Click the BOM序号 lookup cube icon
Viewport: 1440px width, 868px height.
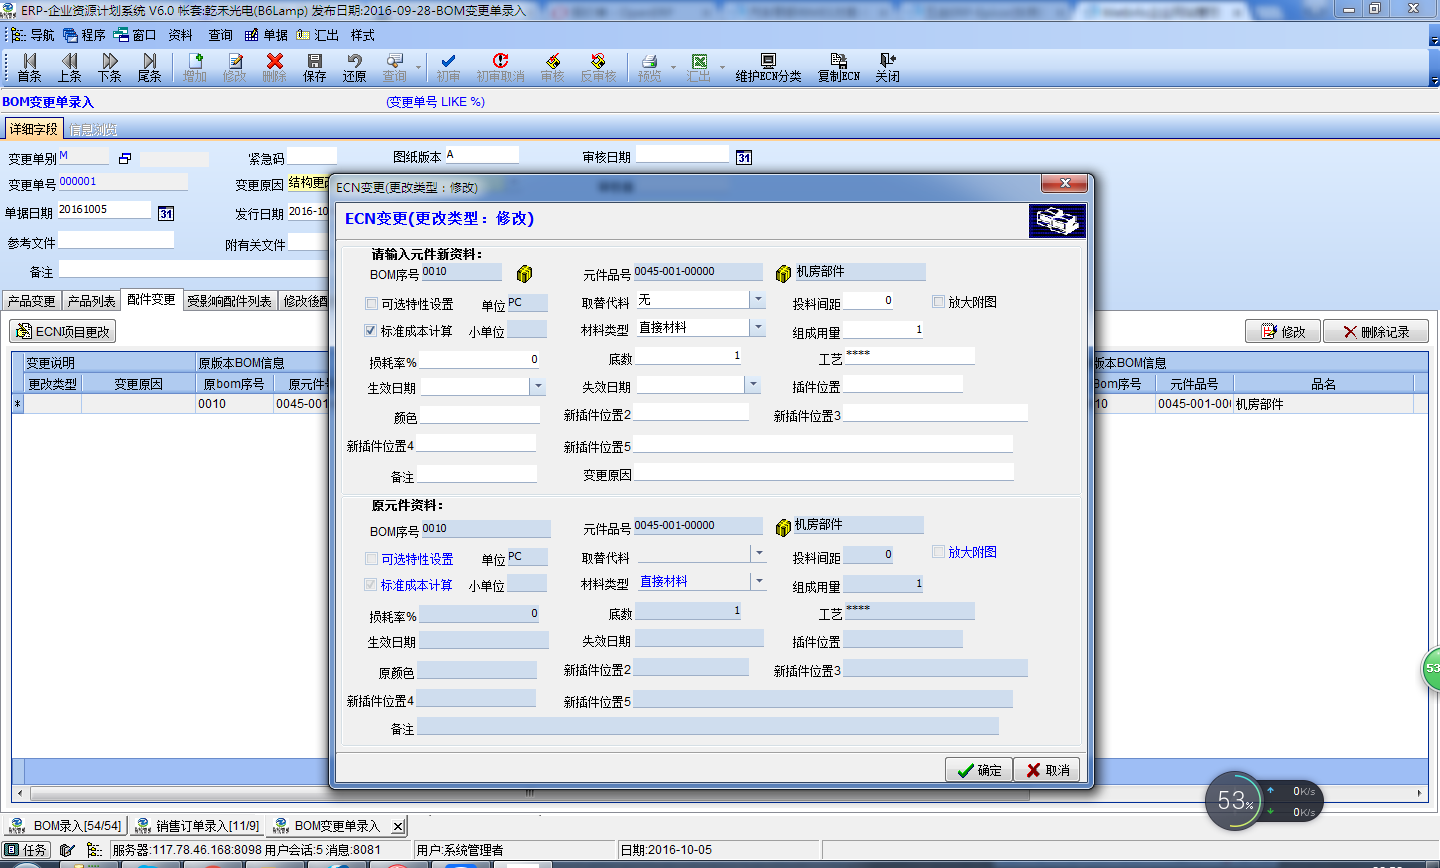point(524,274)
